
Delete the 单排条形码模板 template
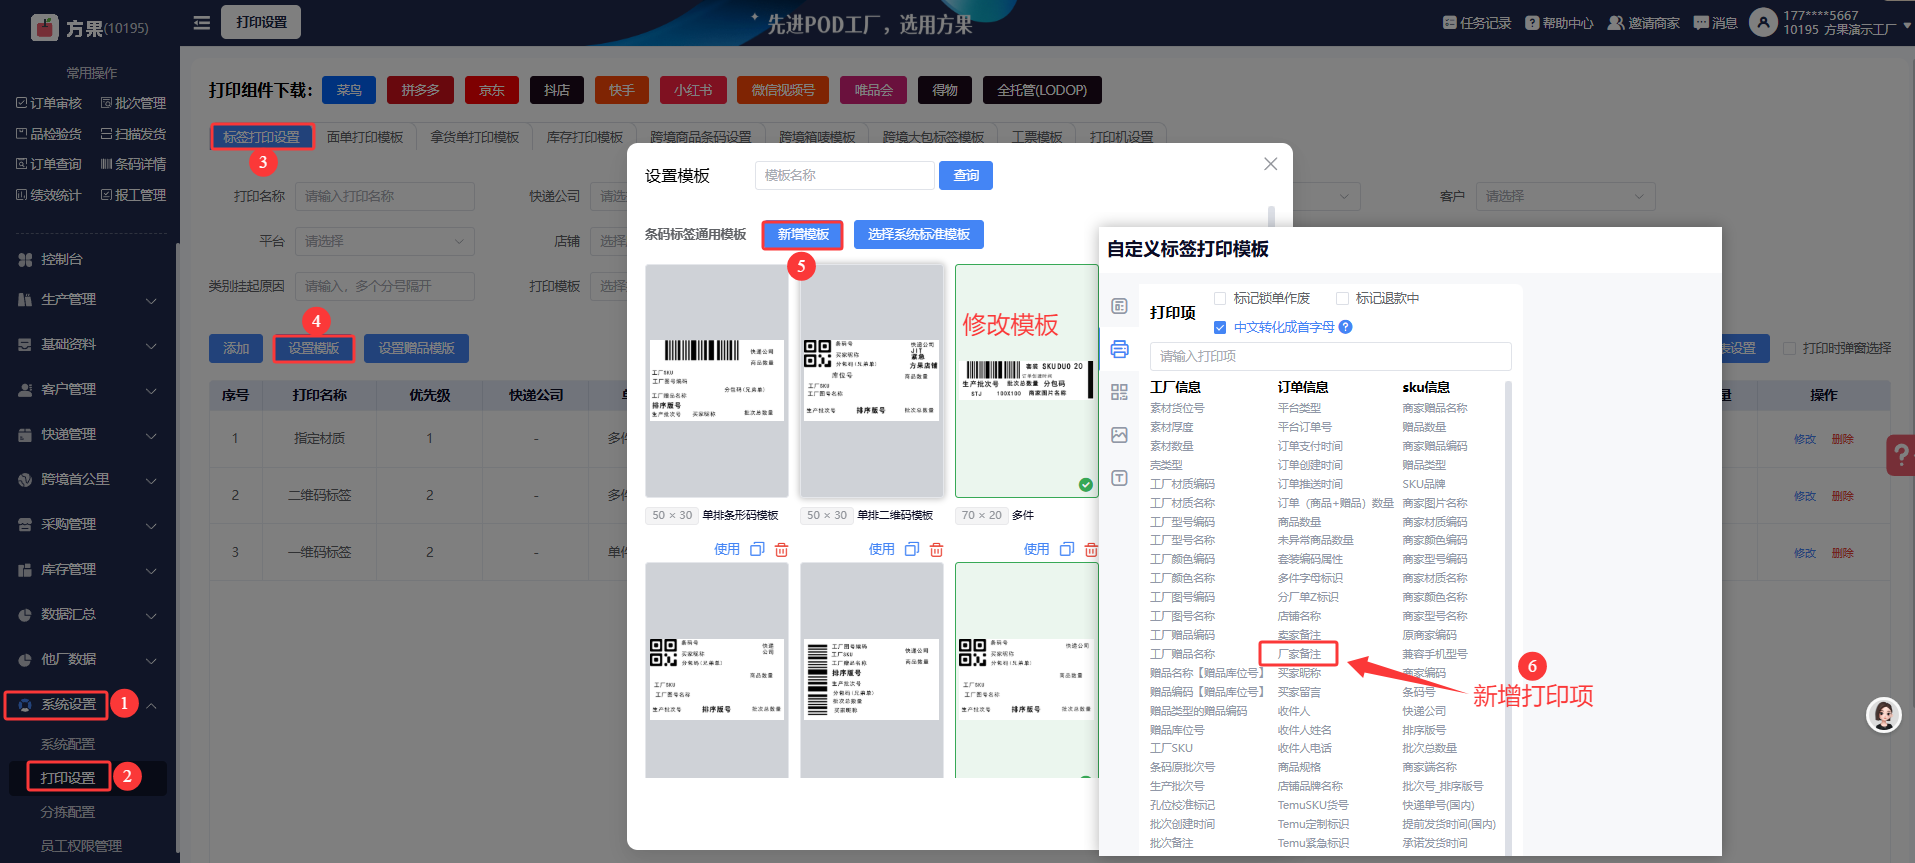click(782, 549)
